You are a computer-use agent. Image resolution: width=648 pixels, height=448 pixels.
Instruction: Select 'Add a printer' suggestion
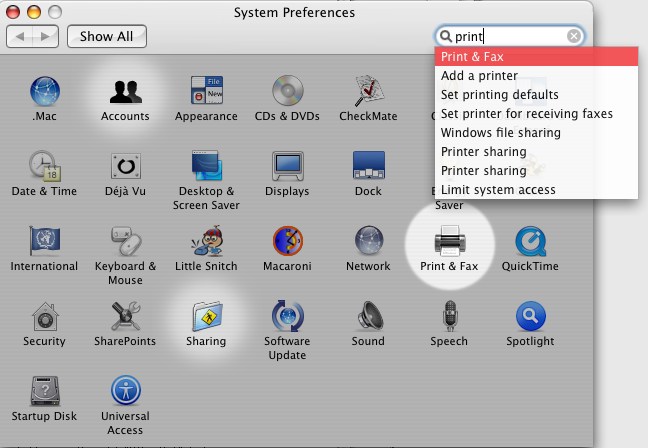(x=536, y=76)
